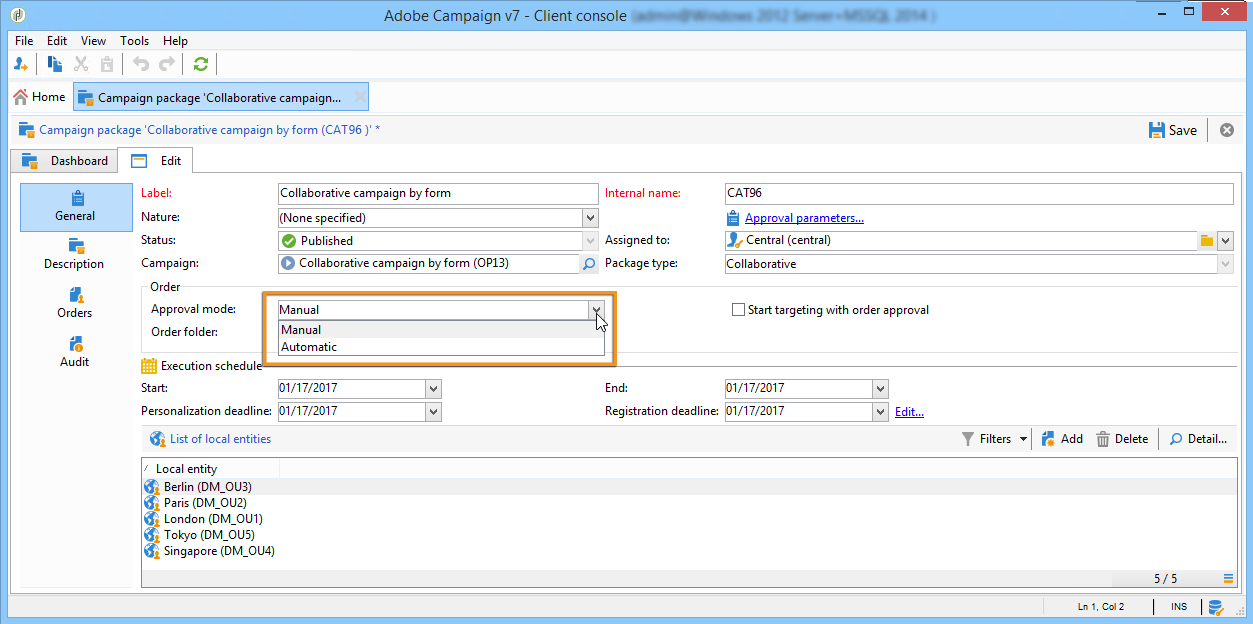Select the Manual option

coord(441,330)
